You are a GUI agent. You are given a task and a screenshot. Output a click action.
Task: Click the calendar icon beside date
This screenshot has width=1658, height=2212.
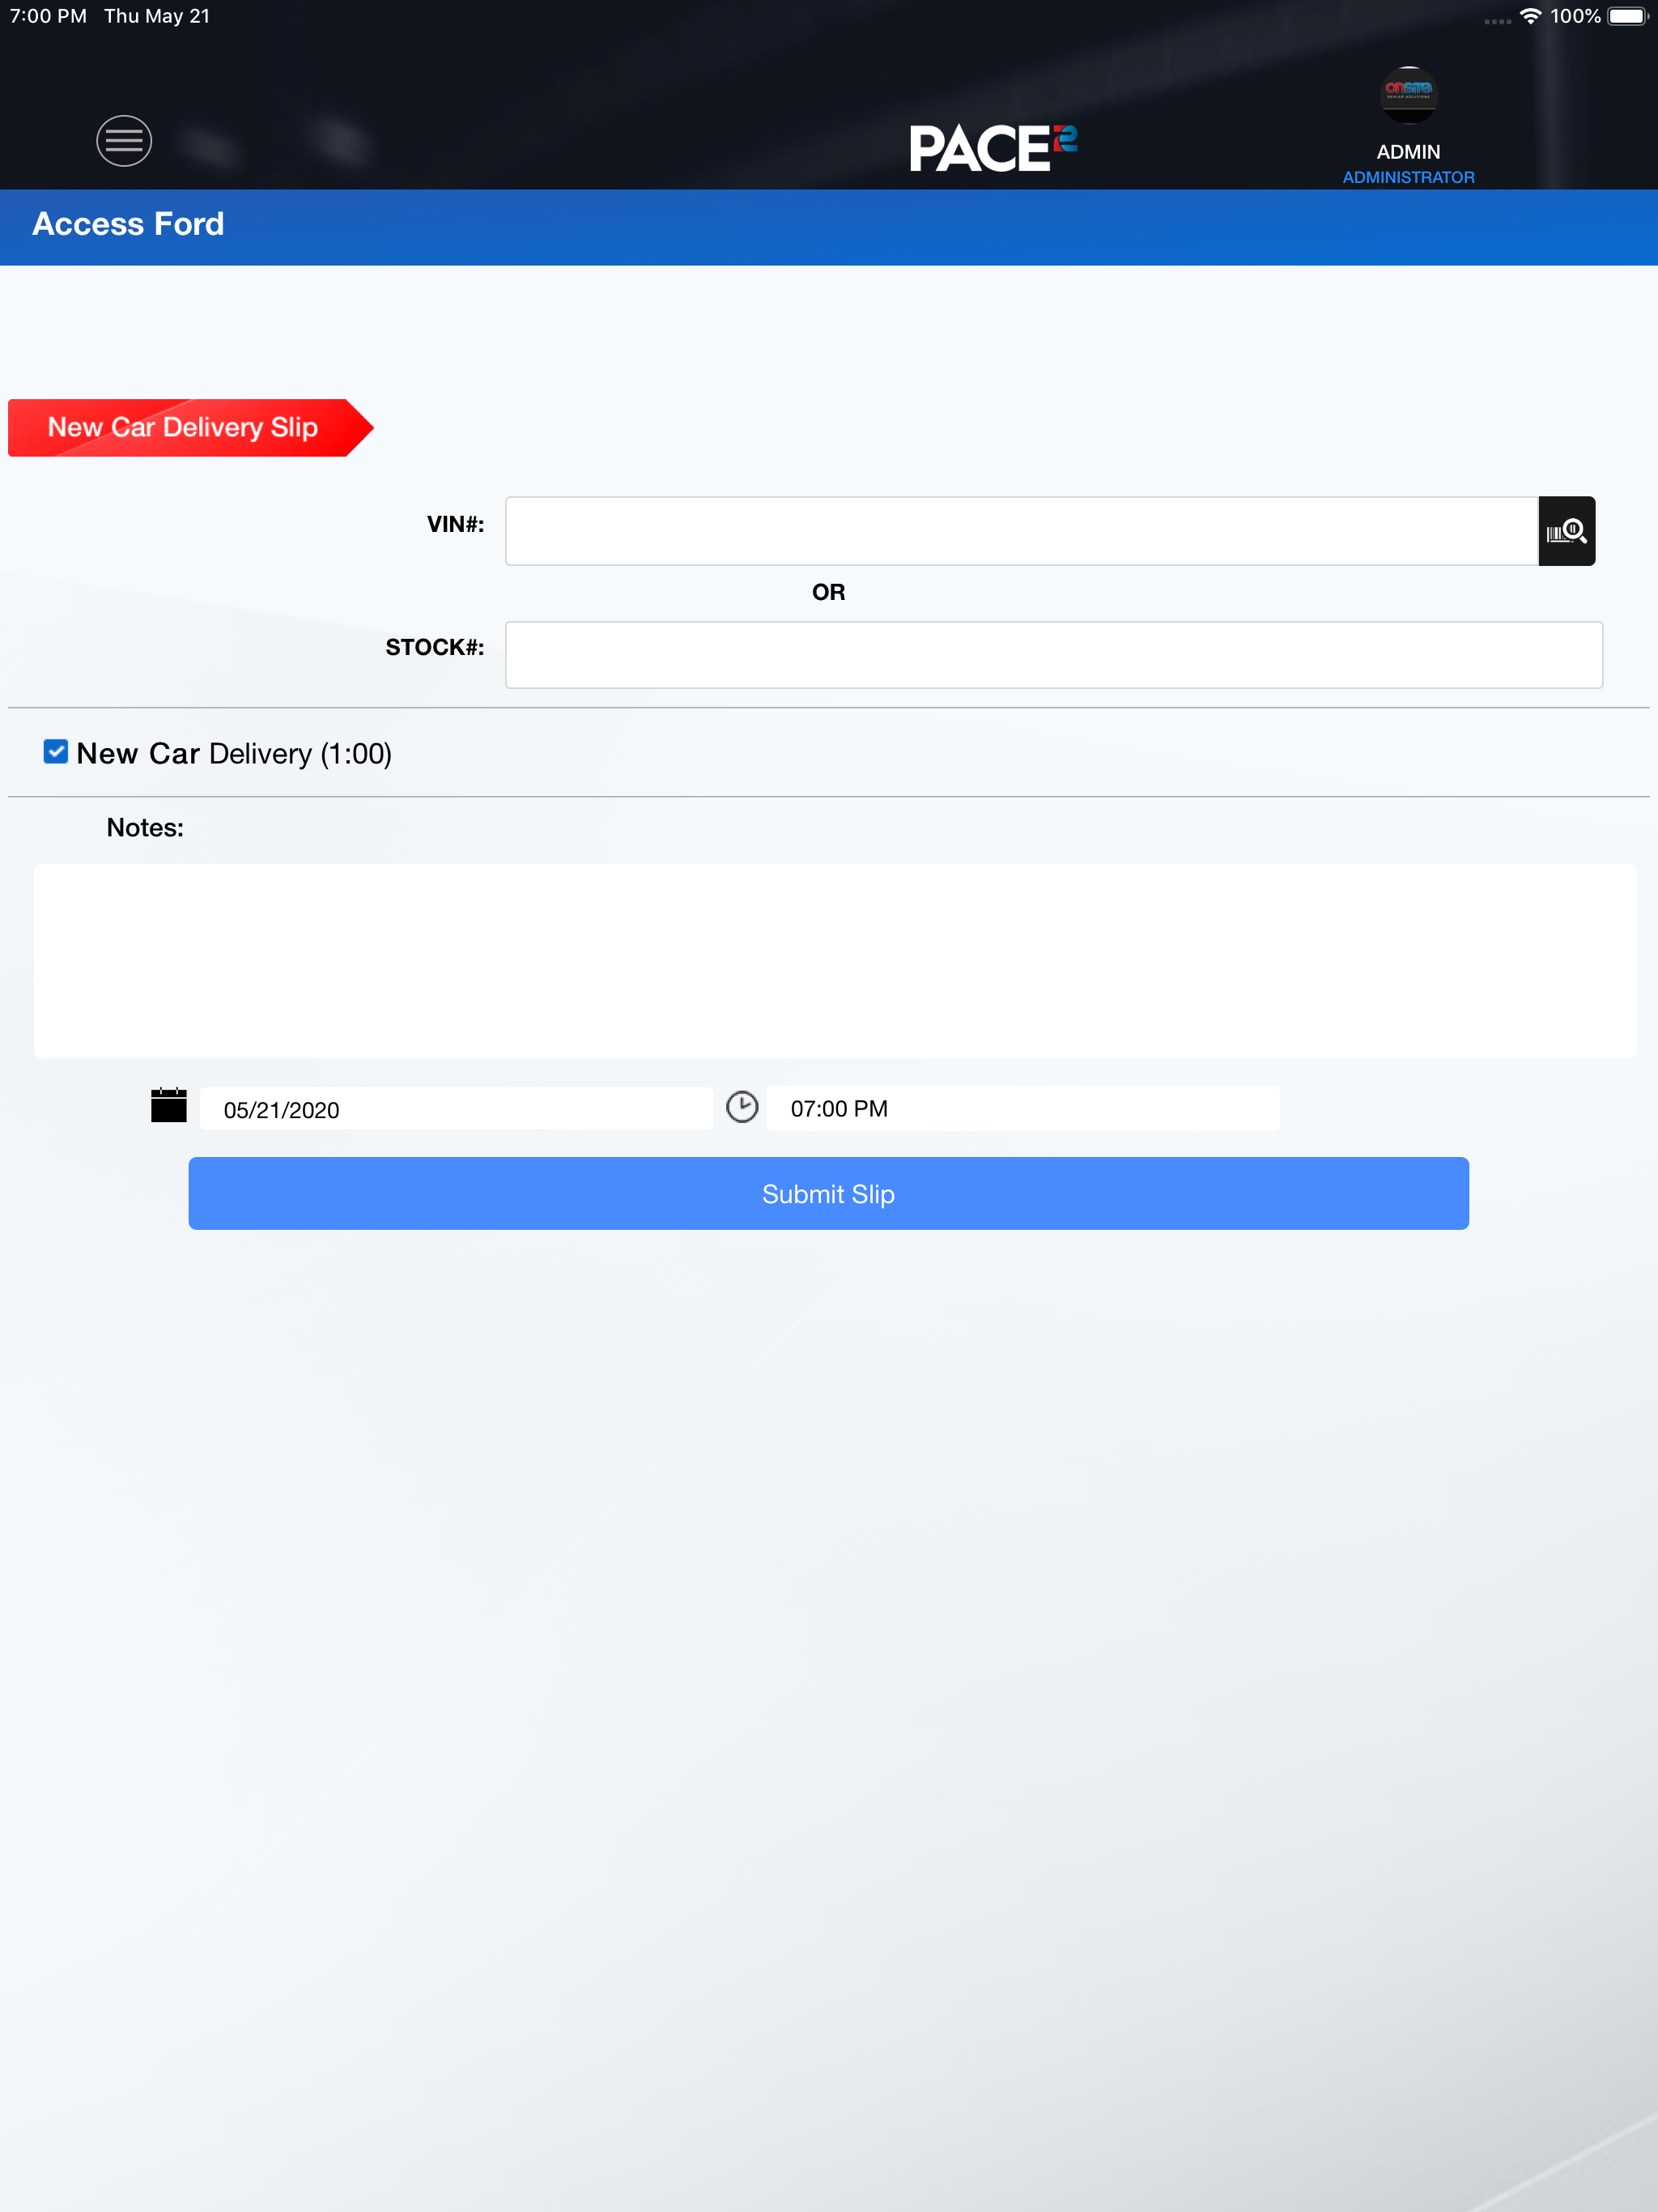pyautogui.click(x=169, y=1106)
